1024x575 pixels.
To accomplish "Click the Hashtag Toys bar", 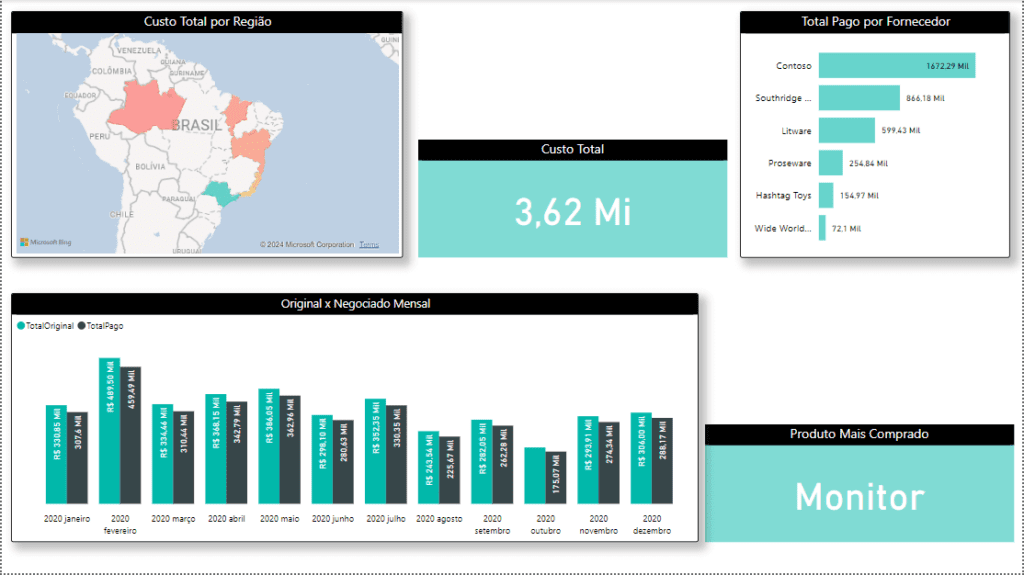I will pos(826,195).
